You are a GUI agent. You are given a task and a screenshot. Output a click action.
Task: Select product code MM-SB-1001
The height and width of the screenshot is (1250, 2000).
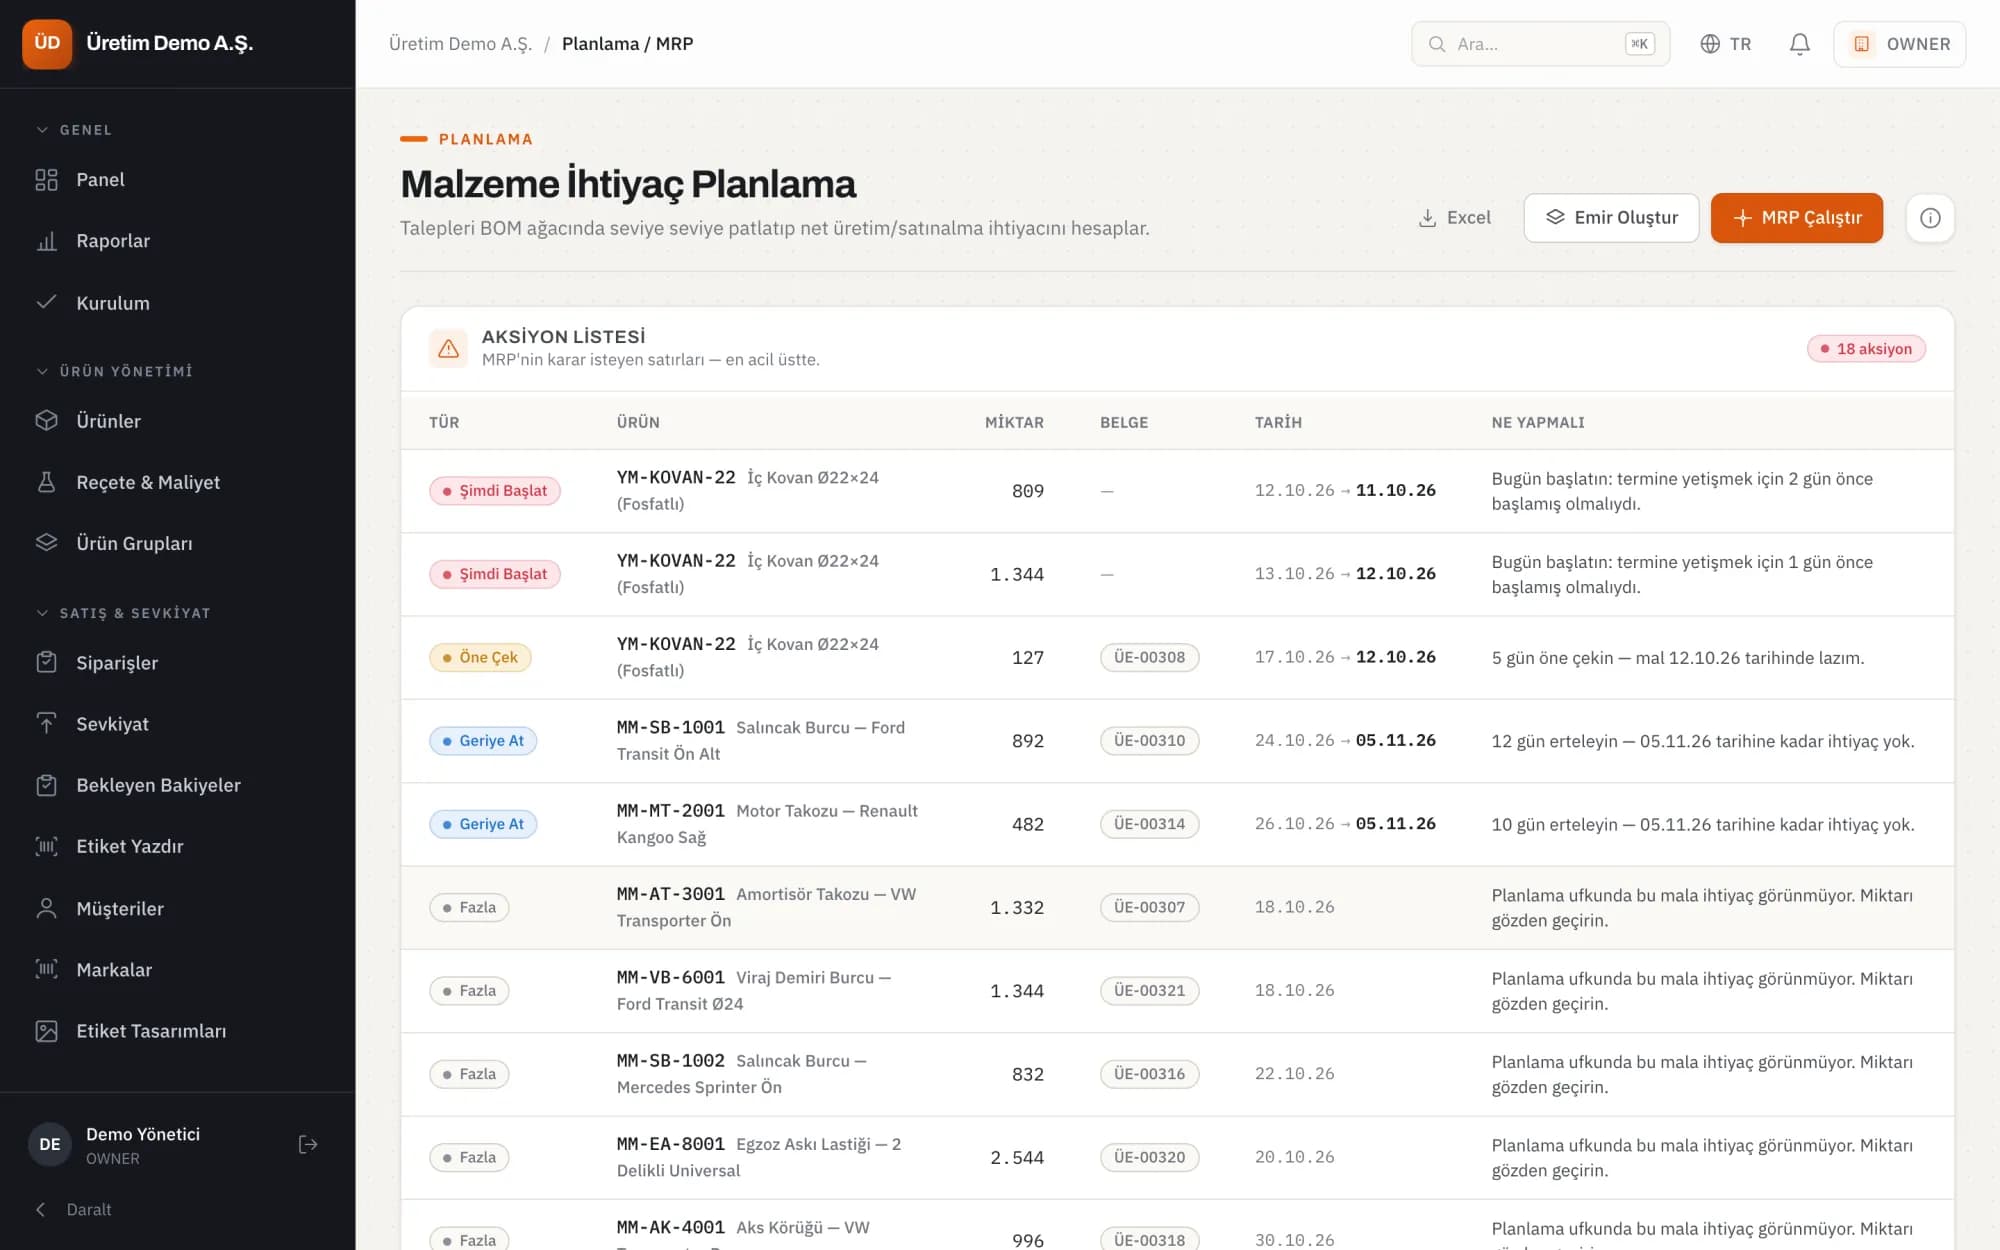[x=670, y=727]
